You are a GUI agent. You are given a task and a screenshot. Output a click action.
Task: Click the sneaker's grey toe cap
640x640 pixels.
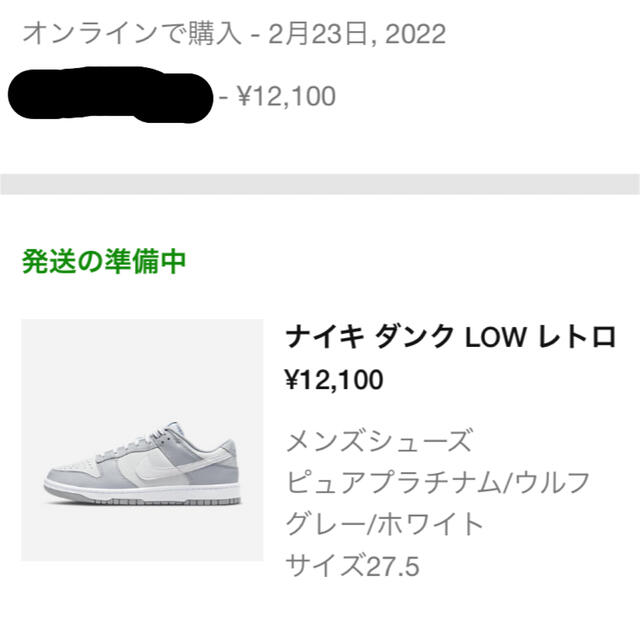67,473
